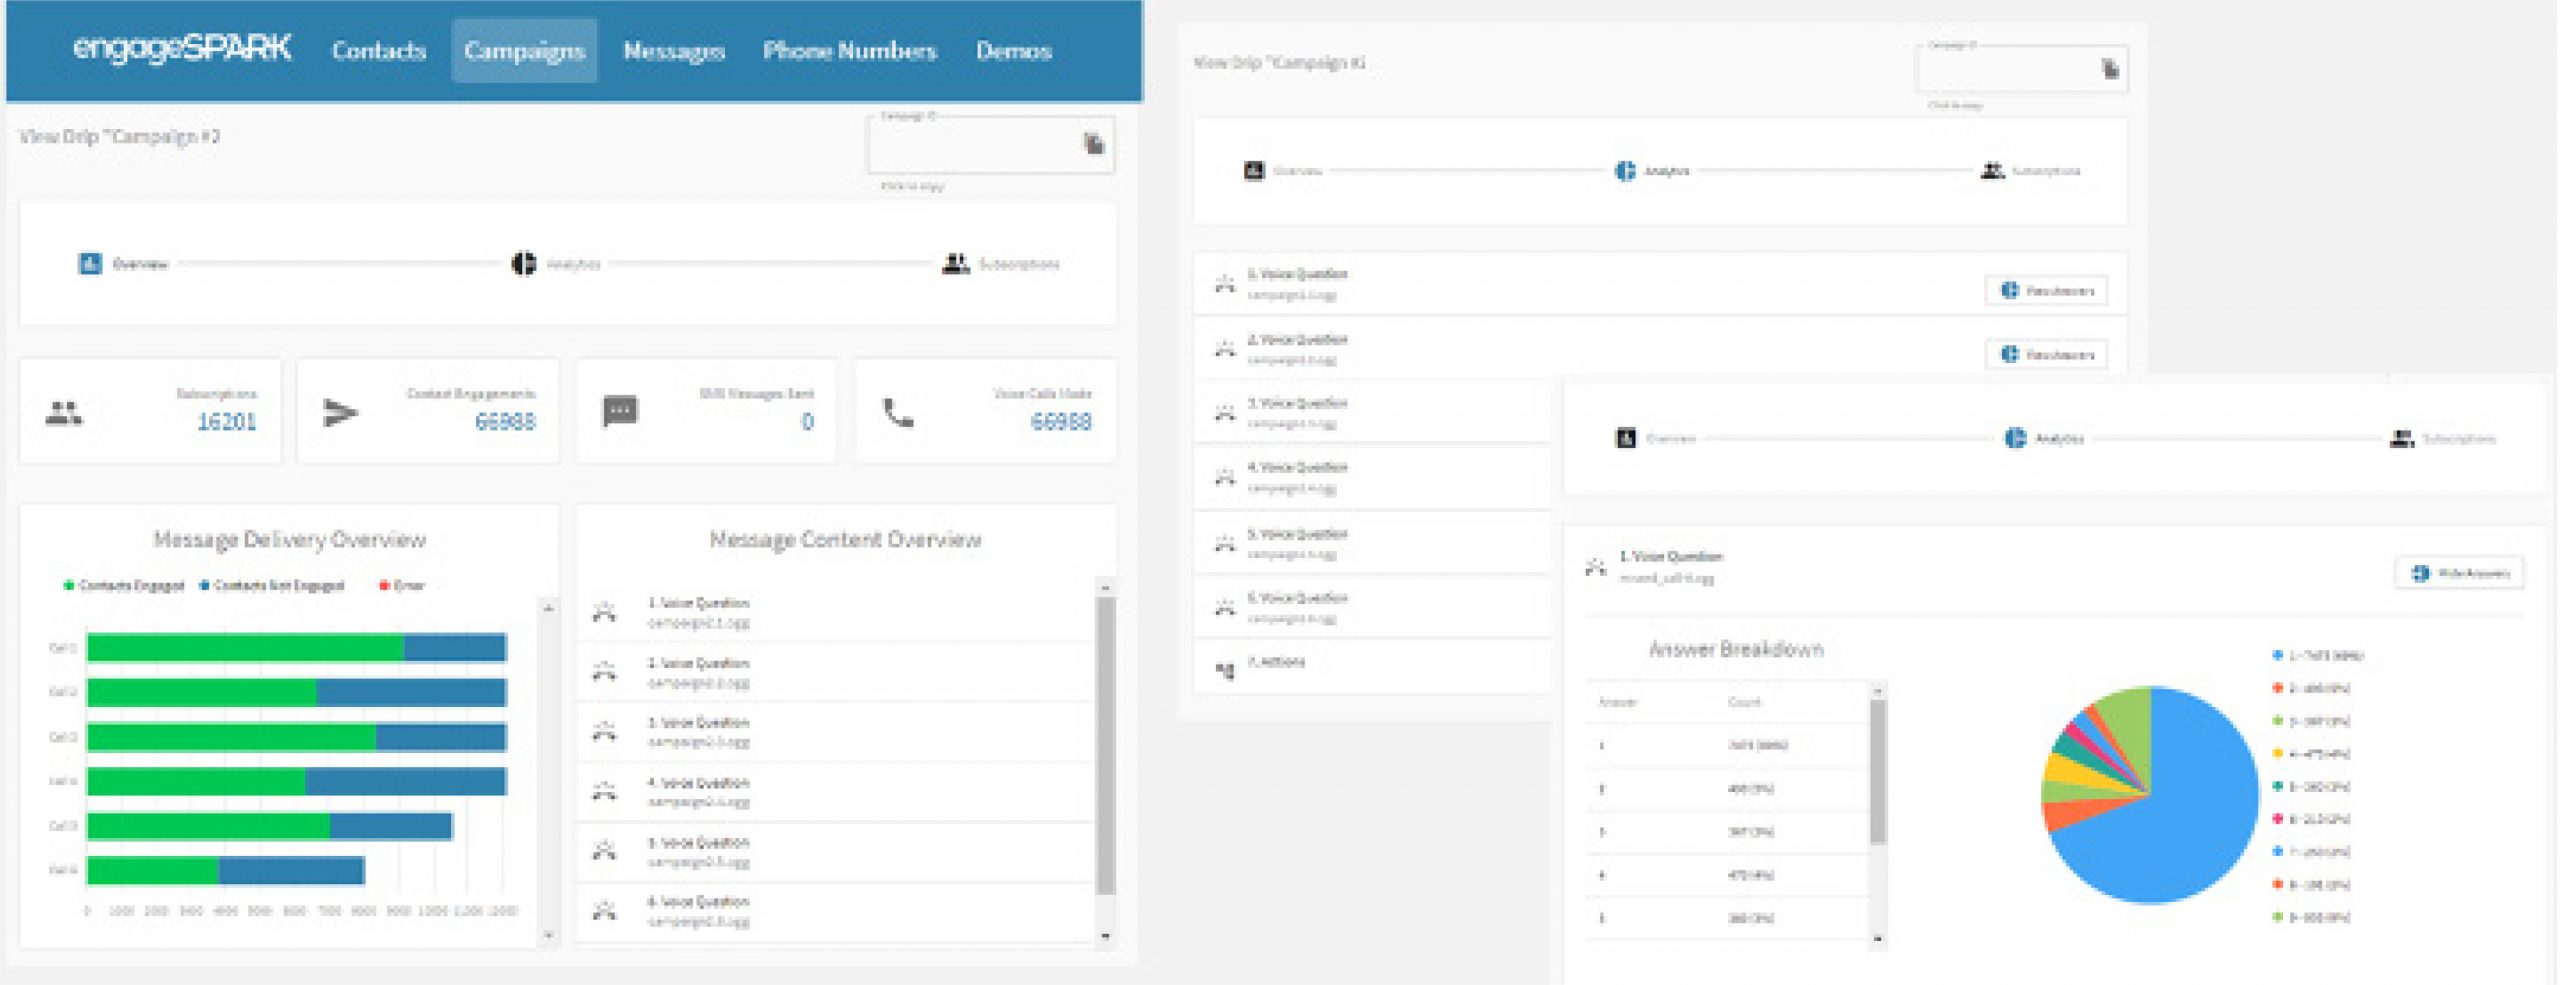The image size is (2560, 985).
Task: Toggle the Error legend series
Action: click(x=402, y=586)
